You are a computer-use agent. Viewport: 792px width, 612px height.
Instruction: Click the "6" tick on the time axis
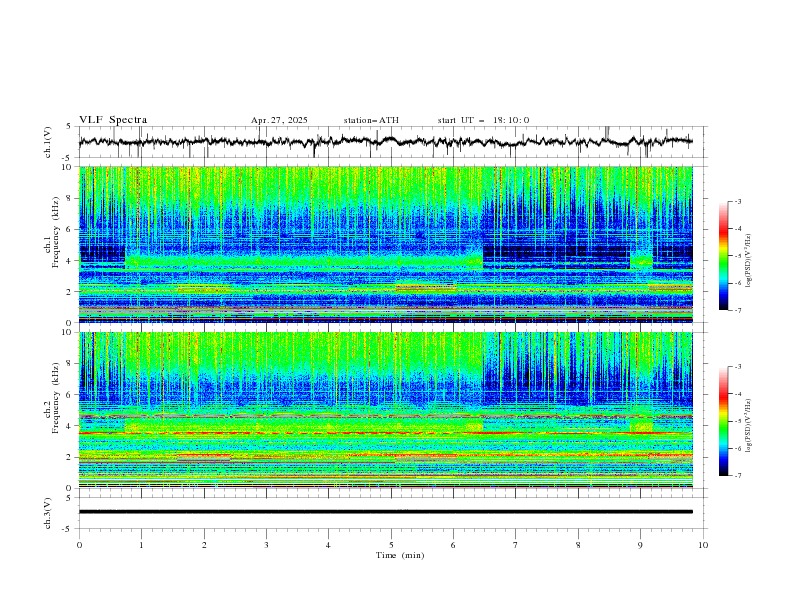tap(453, 545)
